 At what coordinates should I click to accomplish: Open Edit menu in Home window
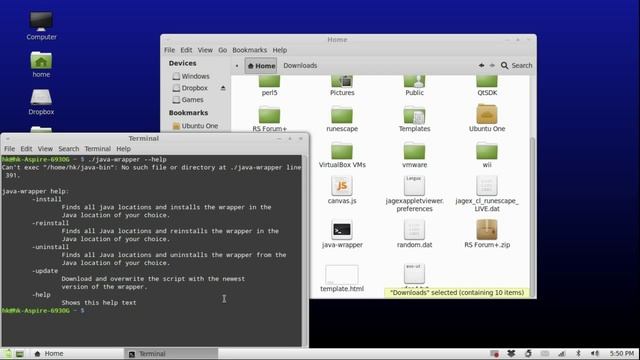pos(186,50)
